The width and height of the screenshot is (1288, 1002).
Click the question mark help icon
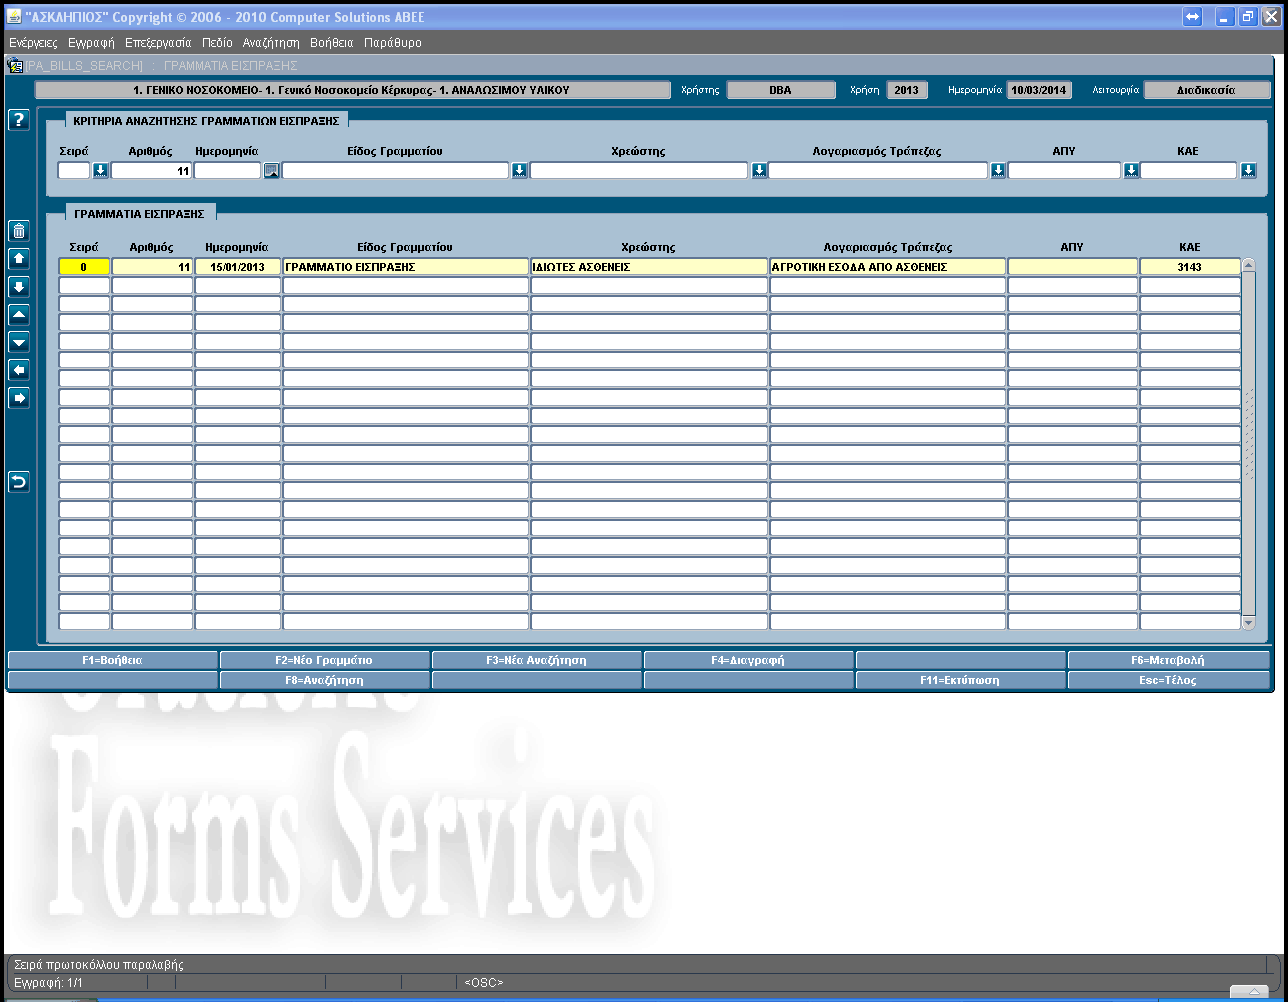tap(18, 120)
